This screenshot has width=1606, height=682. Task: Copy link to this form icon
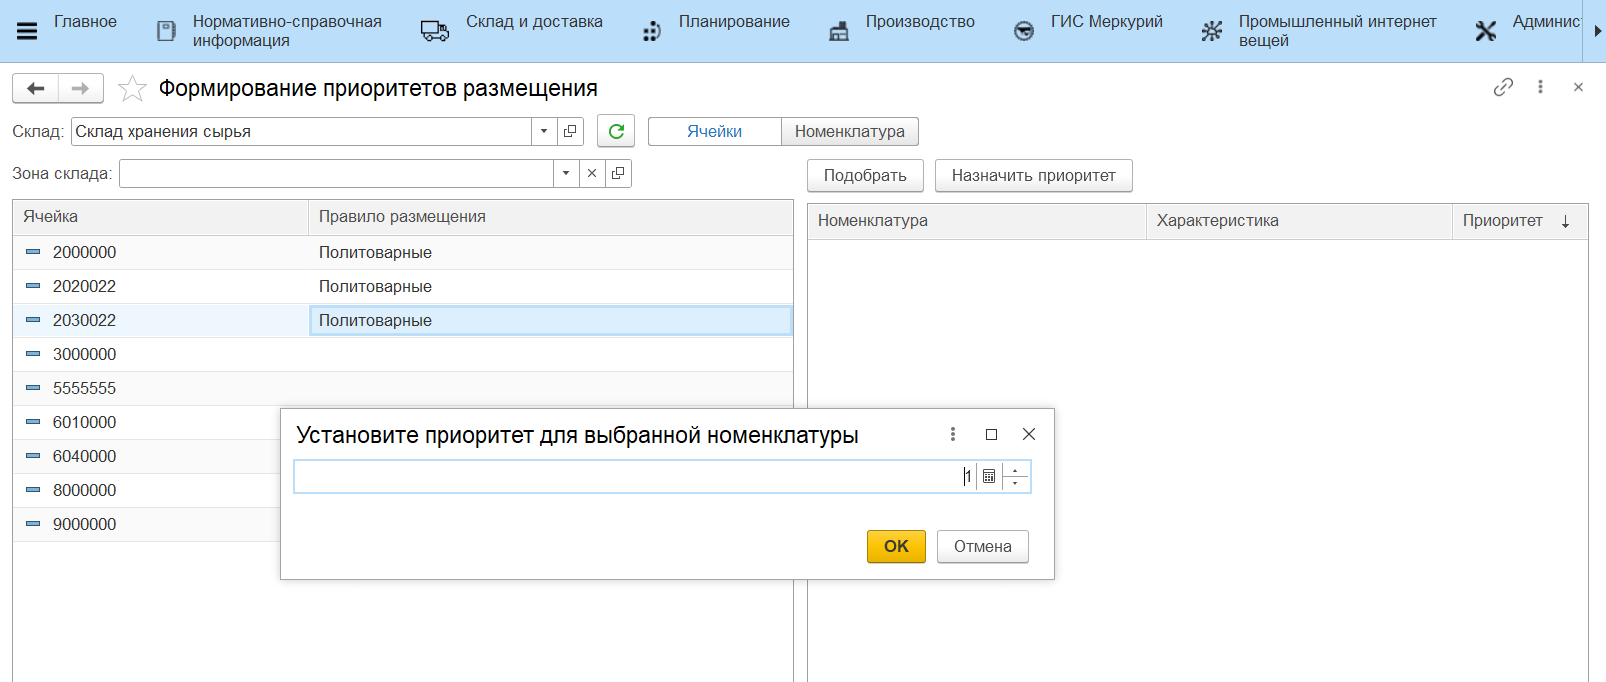click(1503, 87)
